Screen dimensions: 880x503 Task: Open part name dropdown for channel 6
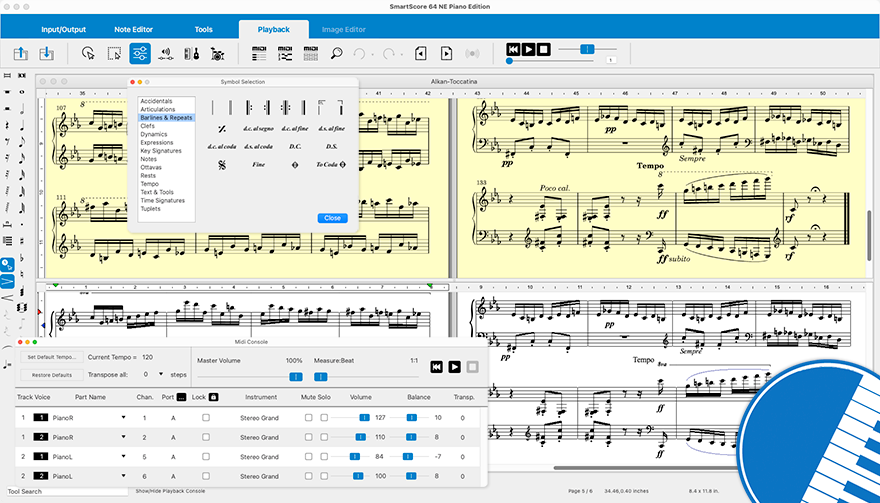coord(123,475)
